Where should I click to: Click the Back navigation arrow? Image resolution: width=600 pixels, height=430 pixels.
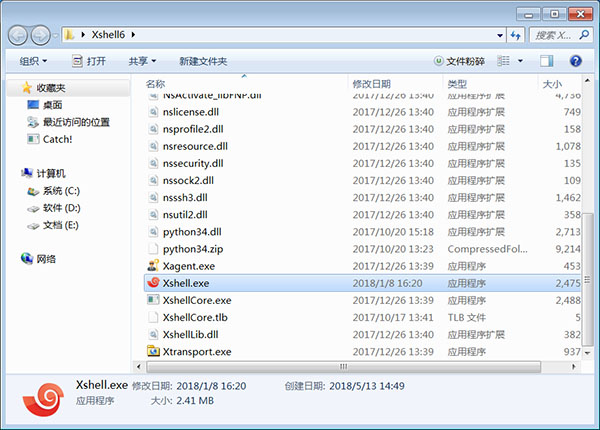coord(18,36)
